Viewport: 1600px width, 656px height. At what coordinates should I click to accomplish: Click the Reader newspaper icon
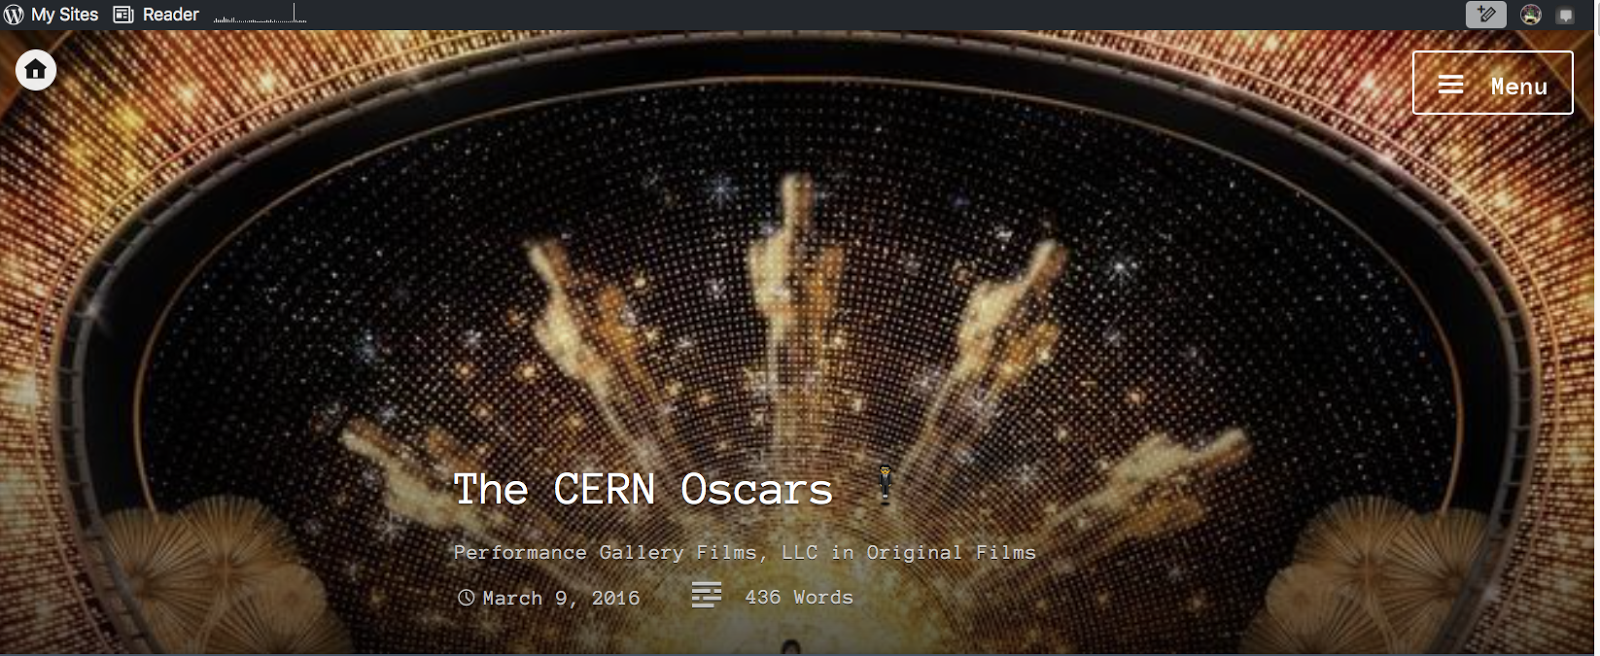point(123,15)
